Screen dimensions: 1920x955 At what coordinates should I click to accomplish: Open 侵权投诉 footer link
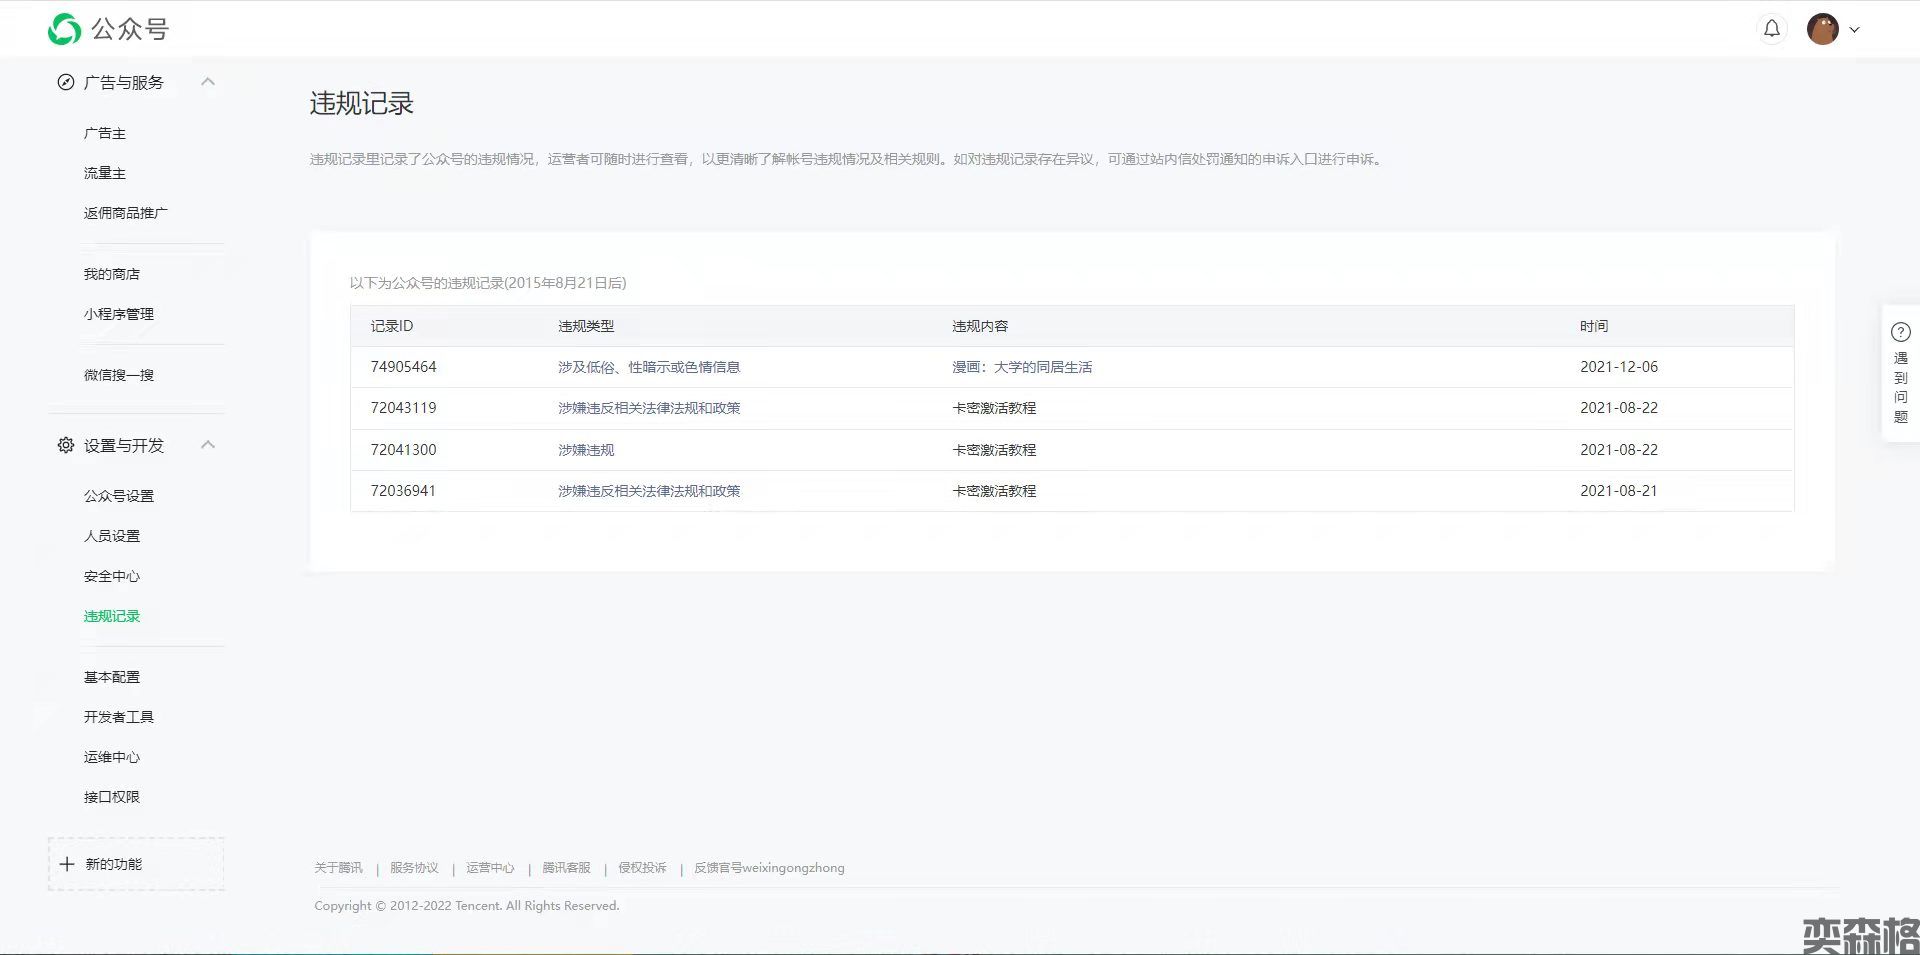click(642, 868)
